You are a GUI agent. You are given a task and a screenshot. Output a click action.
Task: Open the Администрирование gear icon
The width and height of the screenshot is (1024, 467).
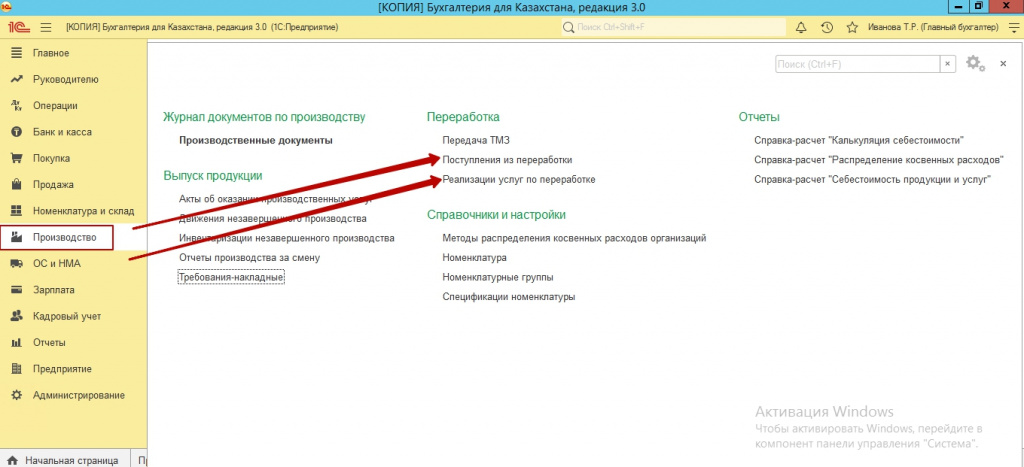pos(16,395)
